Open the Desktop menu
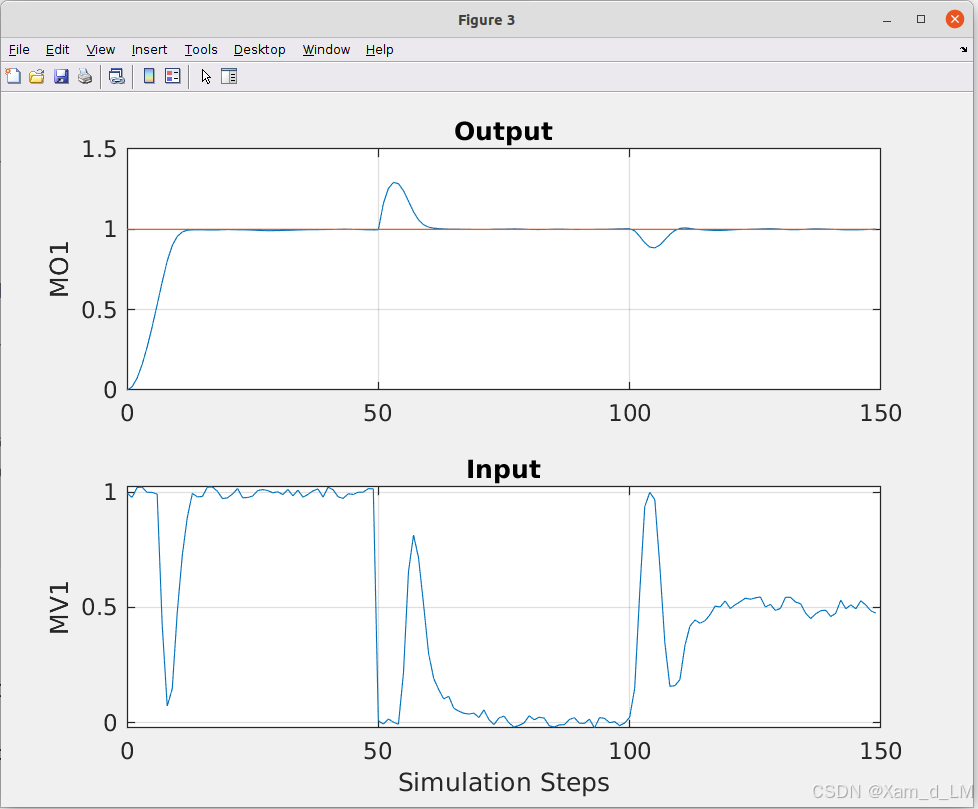The height and width of the screenshot is (809, 978). pos(259,49)
